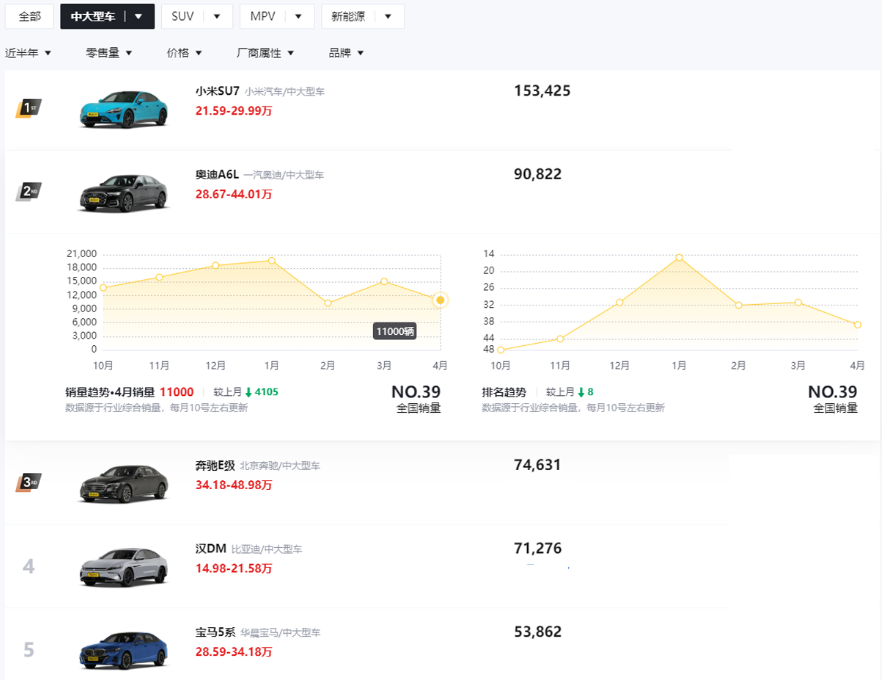The width and height of the screenshot is (882, 680).
Task: Click the rank number 5 label
Action: pyautogui.click(x=29, y=650)
